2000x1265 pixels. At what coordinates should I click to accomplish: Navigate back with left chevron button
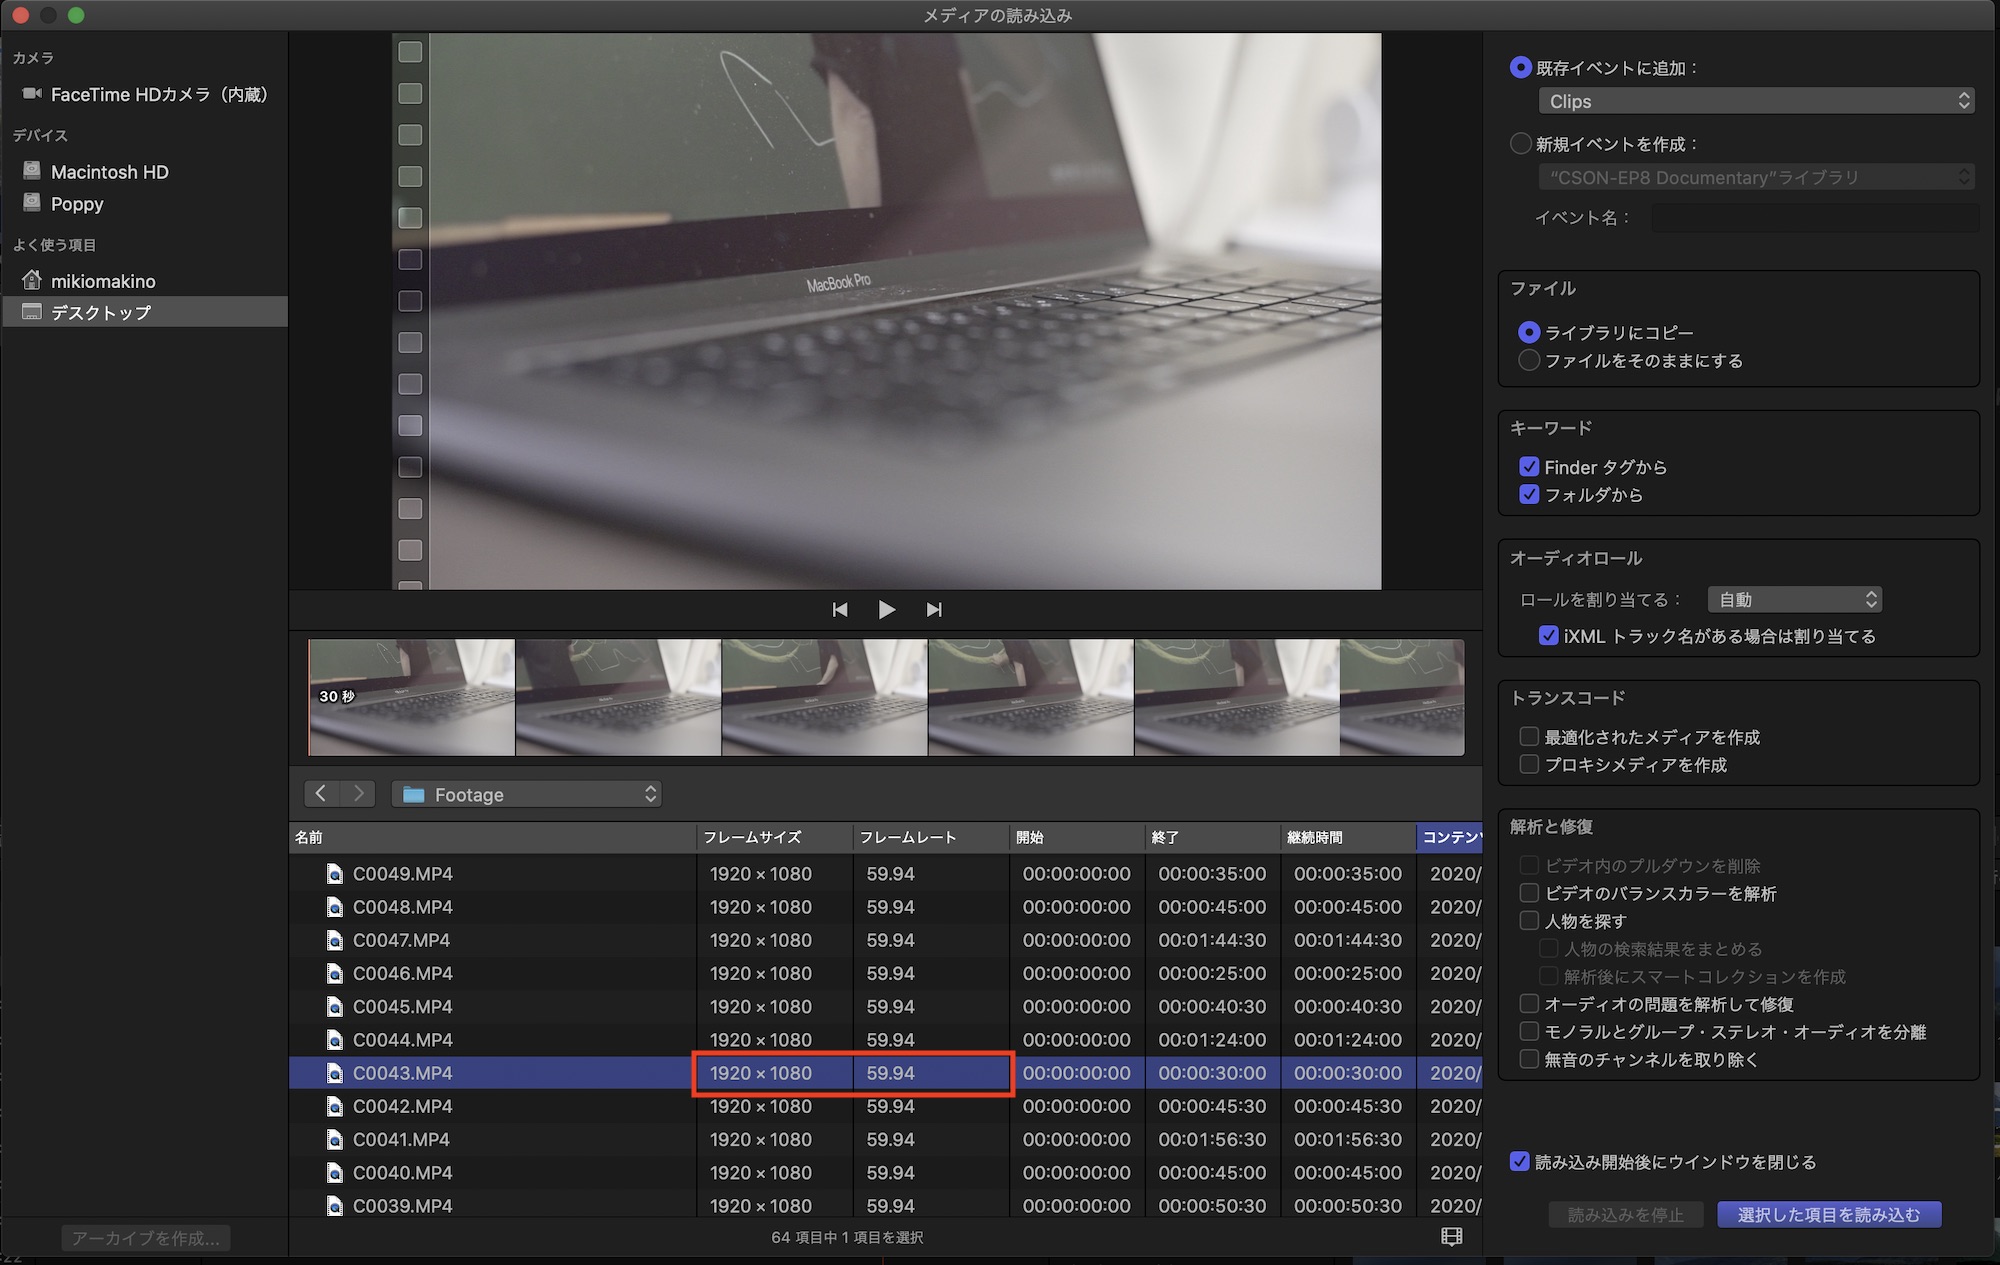tap(321, 794)
